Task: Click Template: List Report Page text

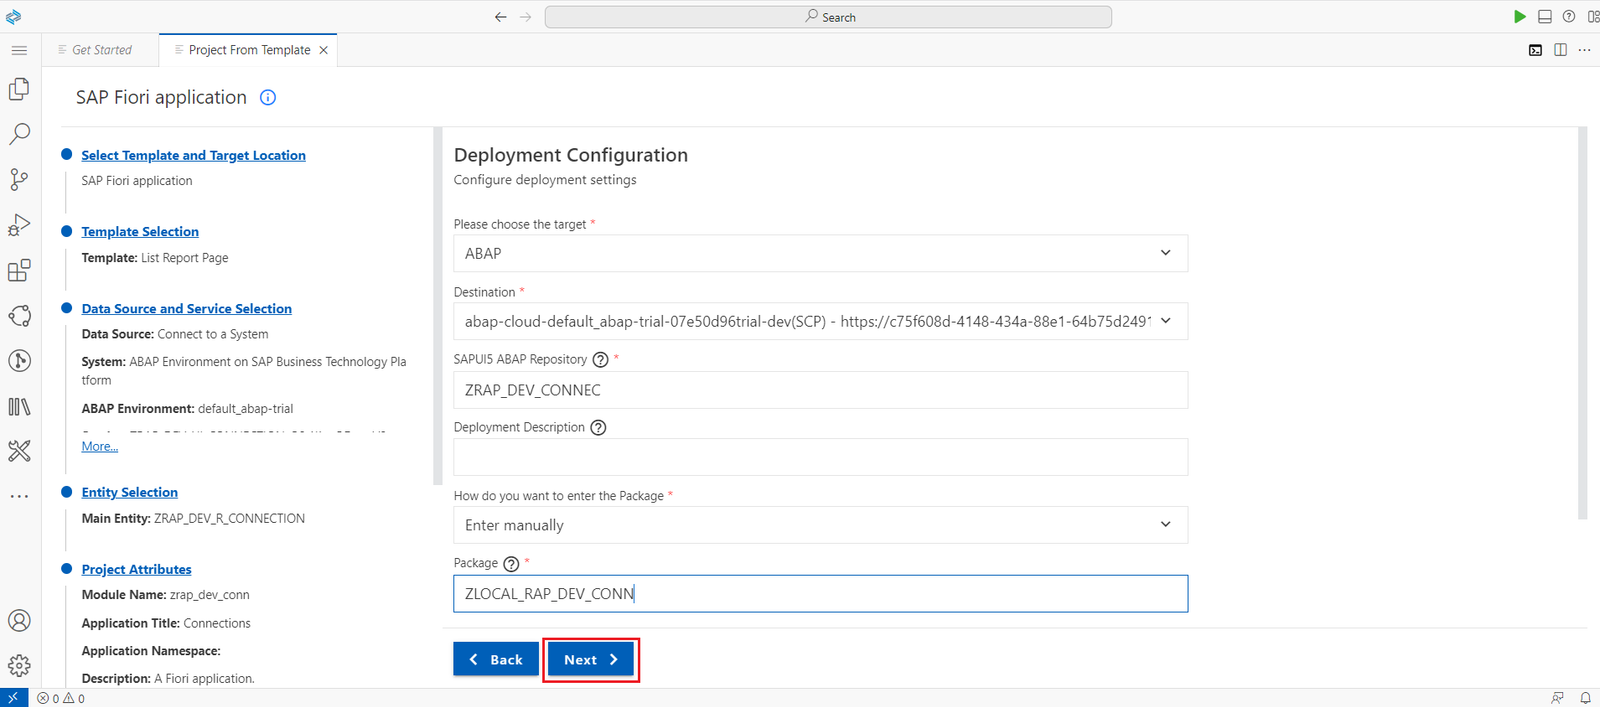Action: pyautogui.click(x=155, y=258)
